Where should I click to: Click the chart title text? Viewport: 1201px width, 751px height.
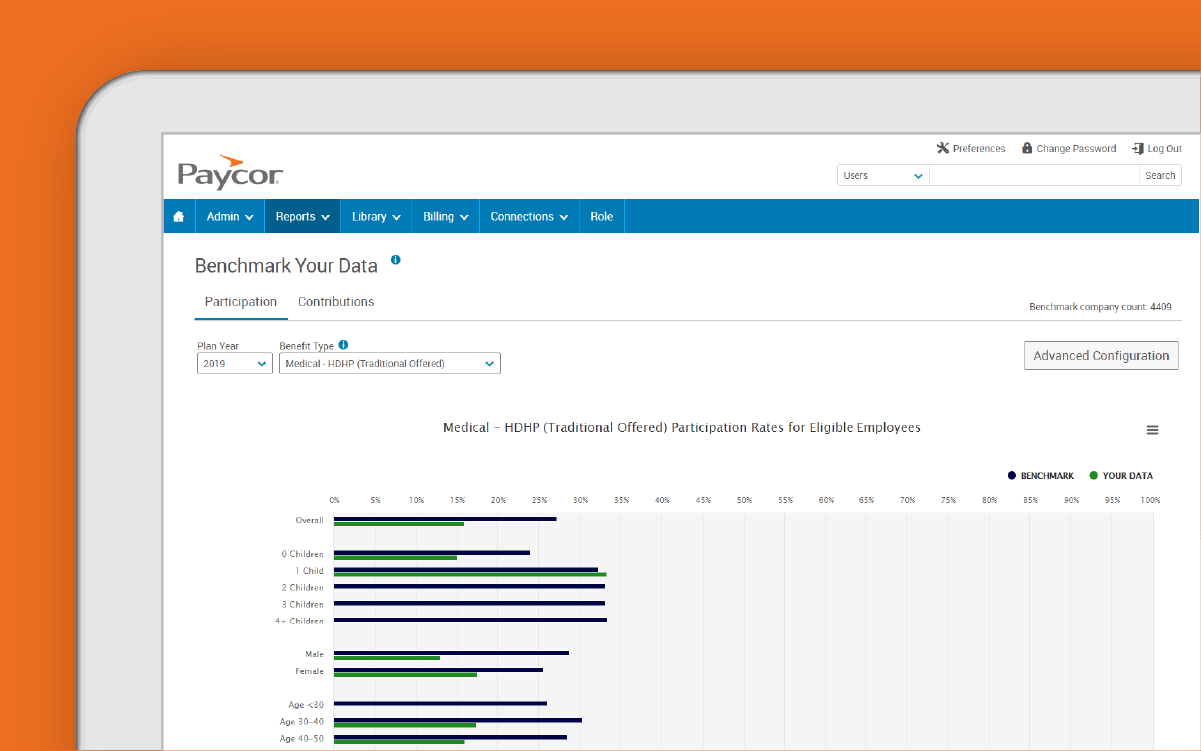682,427
